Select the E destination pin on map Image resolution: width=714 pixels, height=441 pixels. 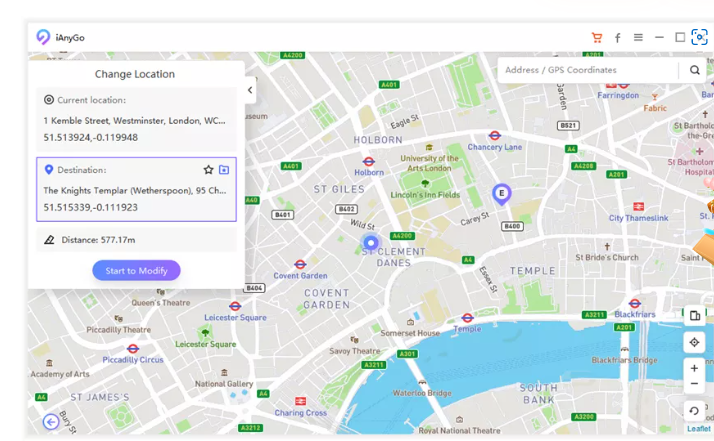(x=501, y=194)
